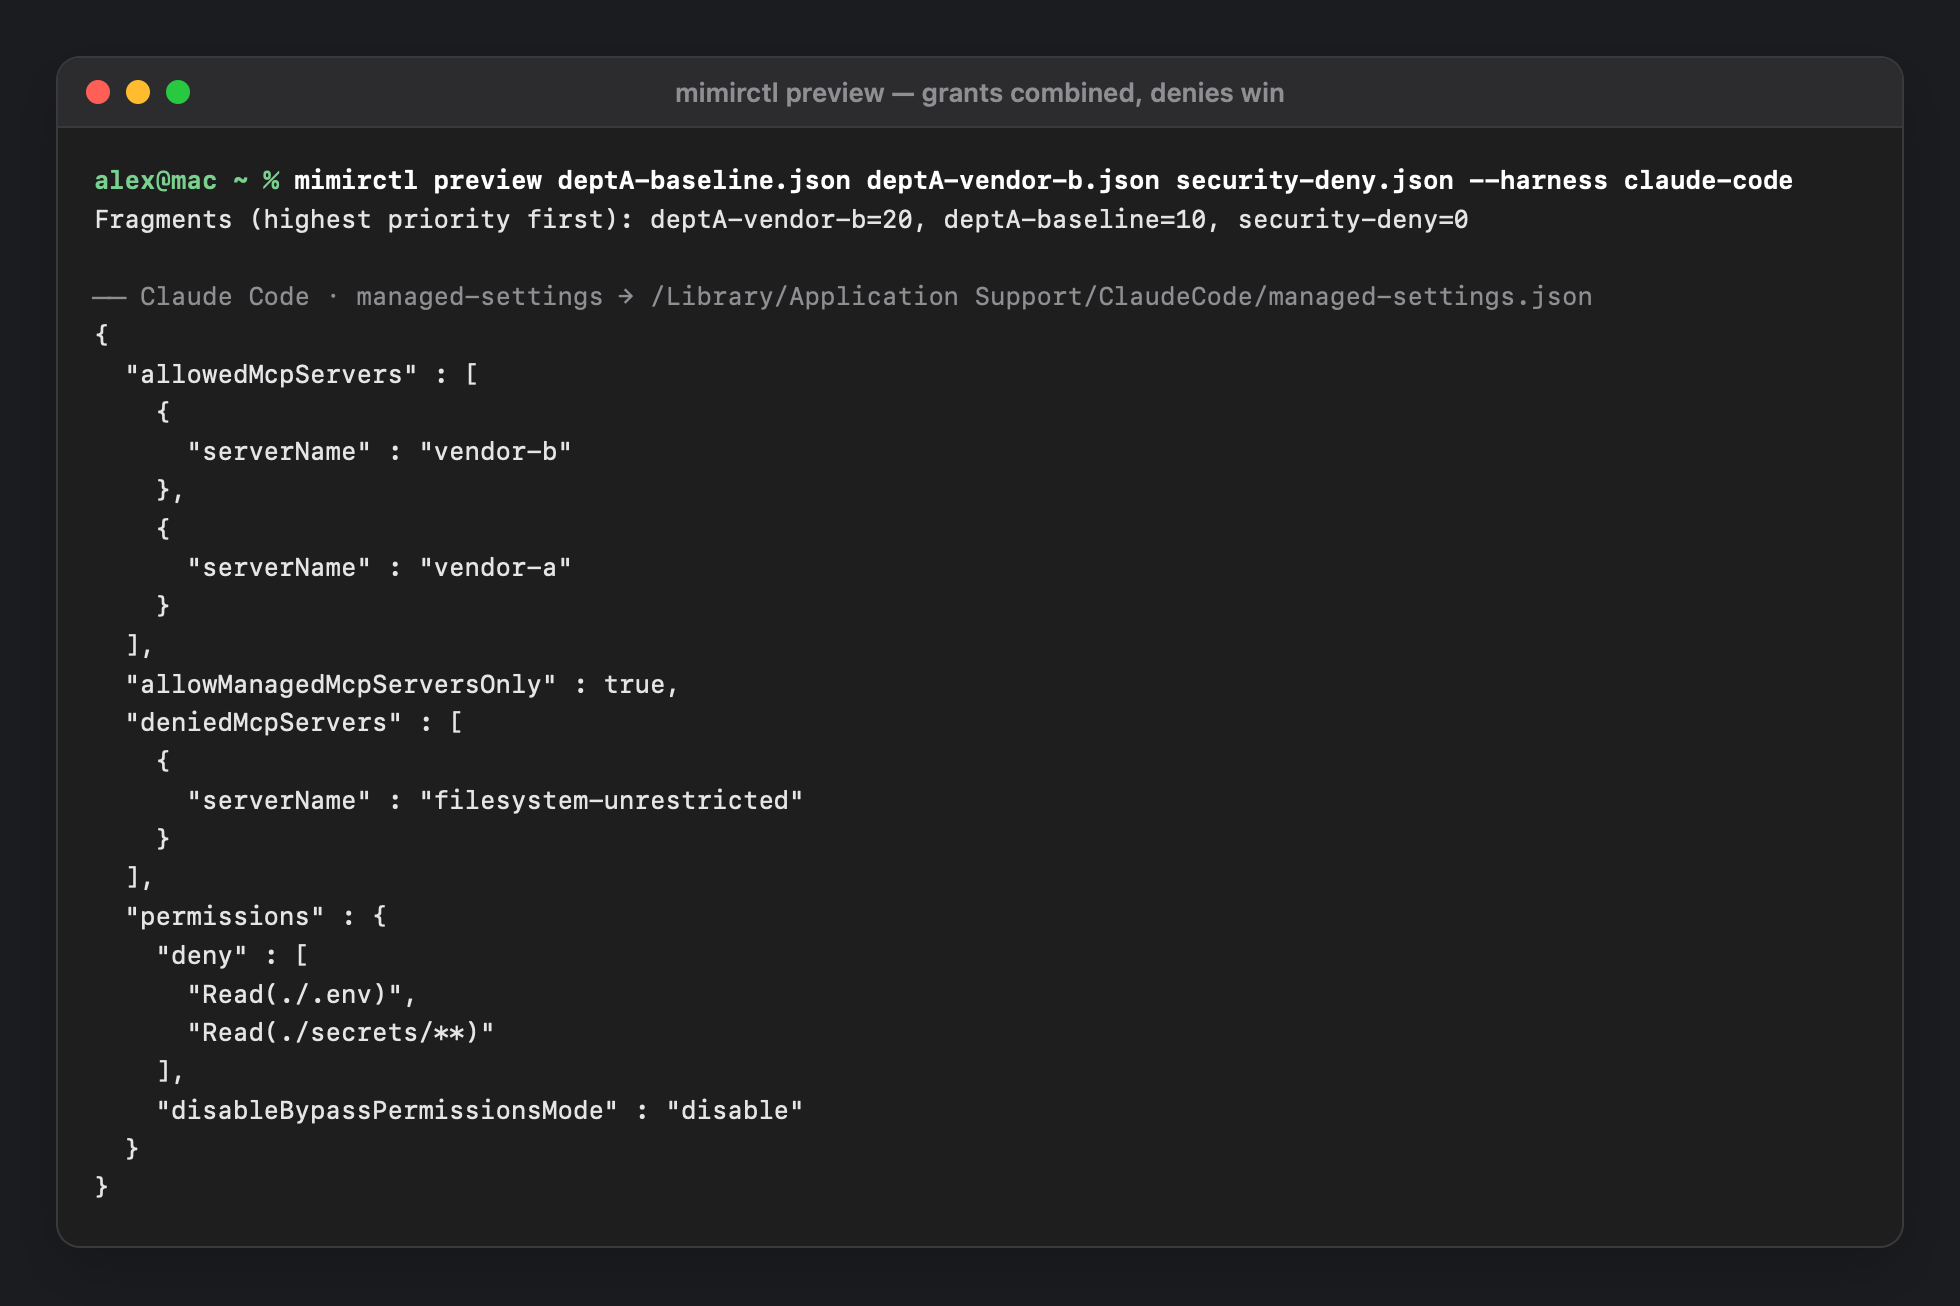The width and height of the screenshot is (1960, 1306).
Task: Click 'deptA-vendor-b.json' in the command
Action: [1013, 180]
